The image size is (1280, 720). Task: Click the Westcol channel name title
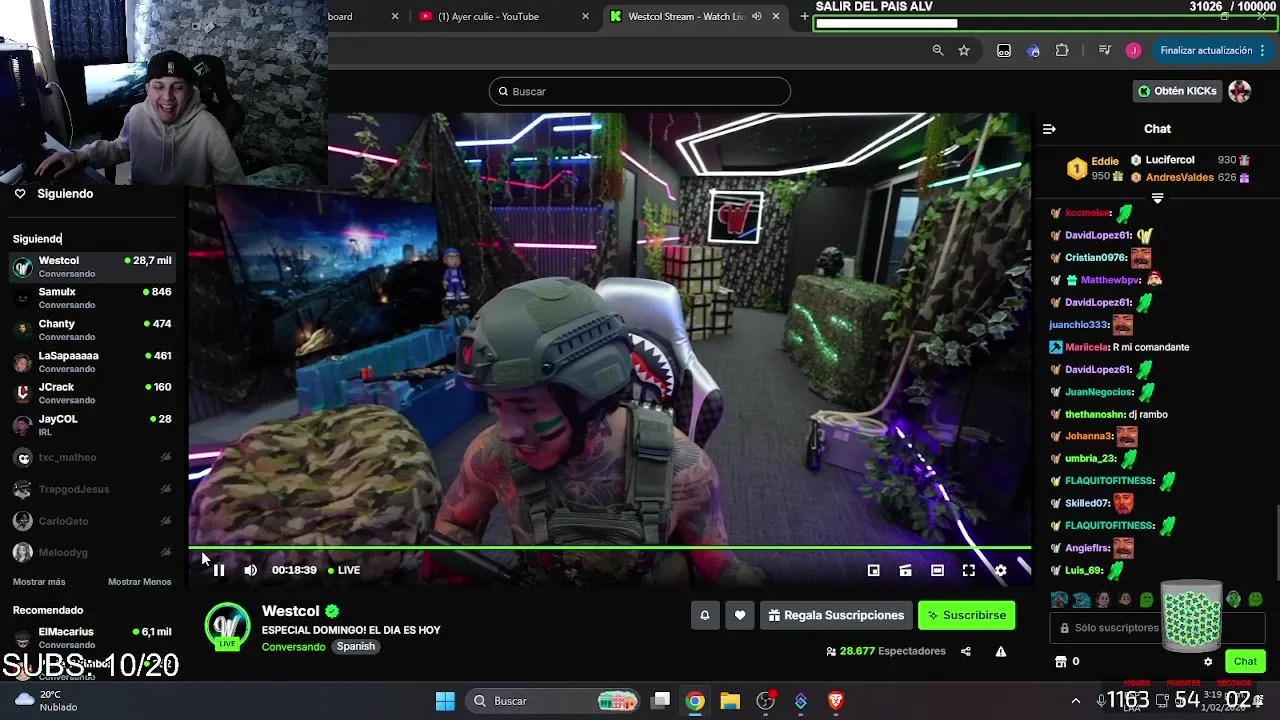(x=290, y=611)
